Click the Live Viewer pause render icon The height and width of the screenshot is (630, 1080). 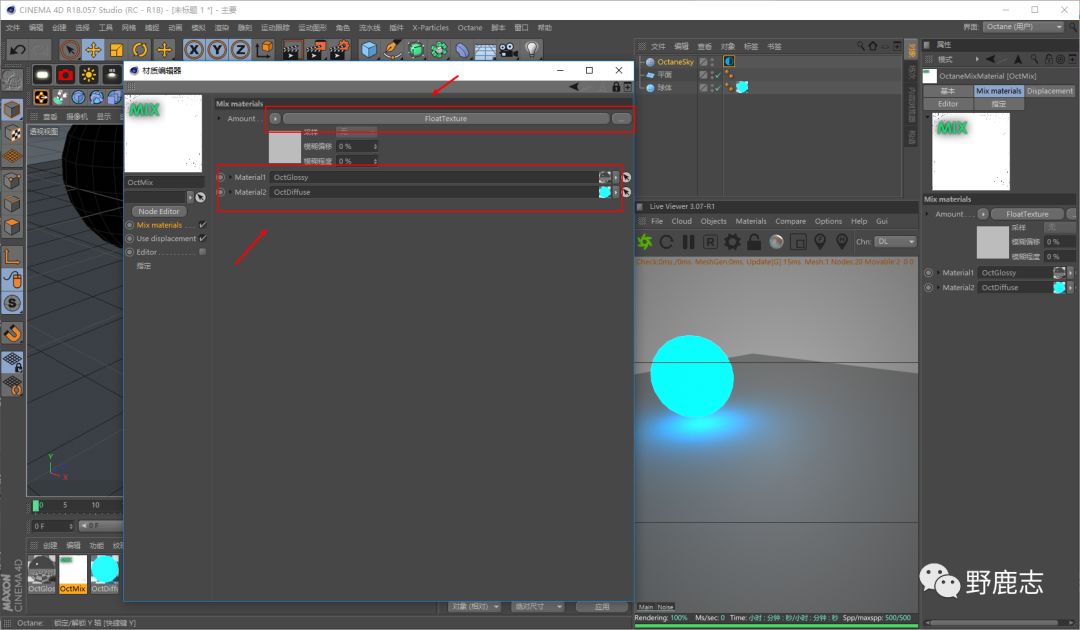[x=688, y=241]
